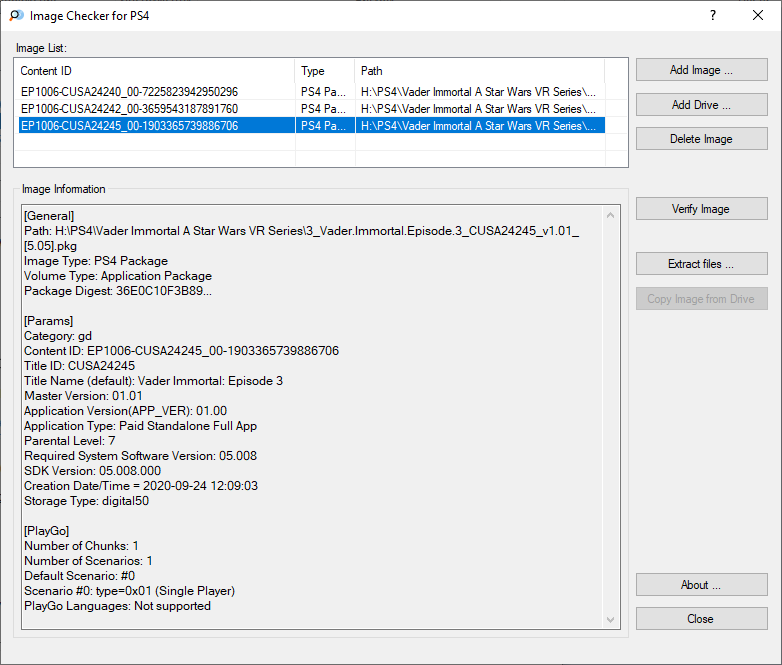The width and height of the screenshot is (782, 665).
Task: Click the question mark help icon
Action: click(x=713, y=15)
